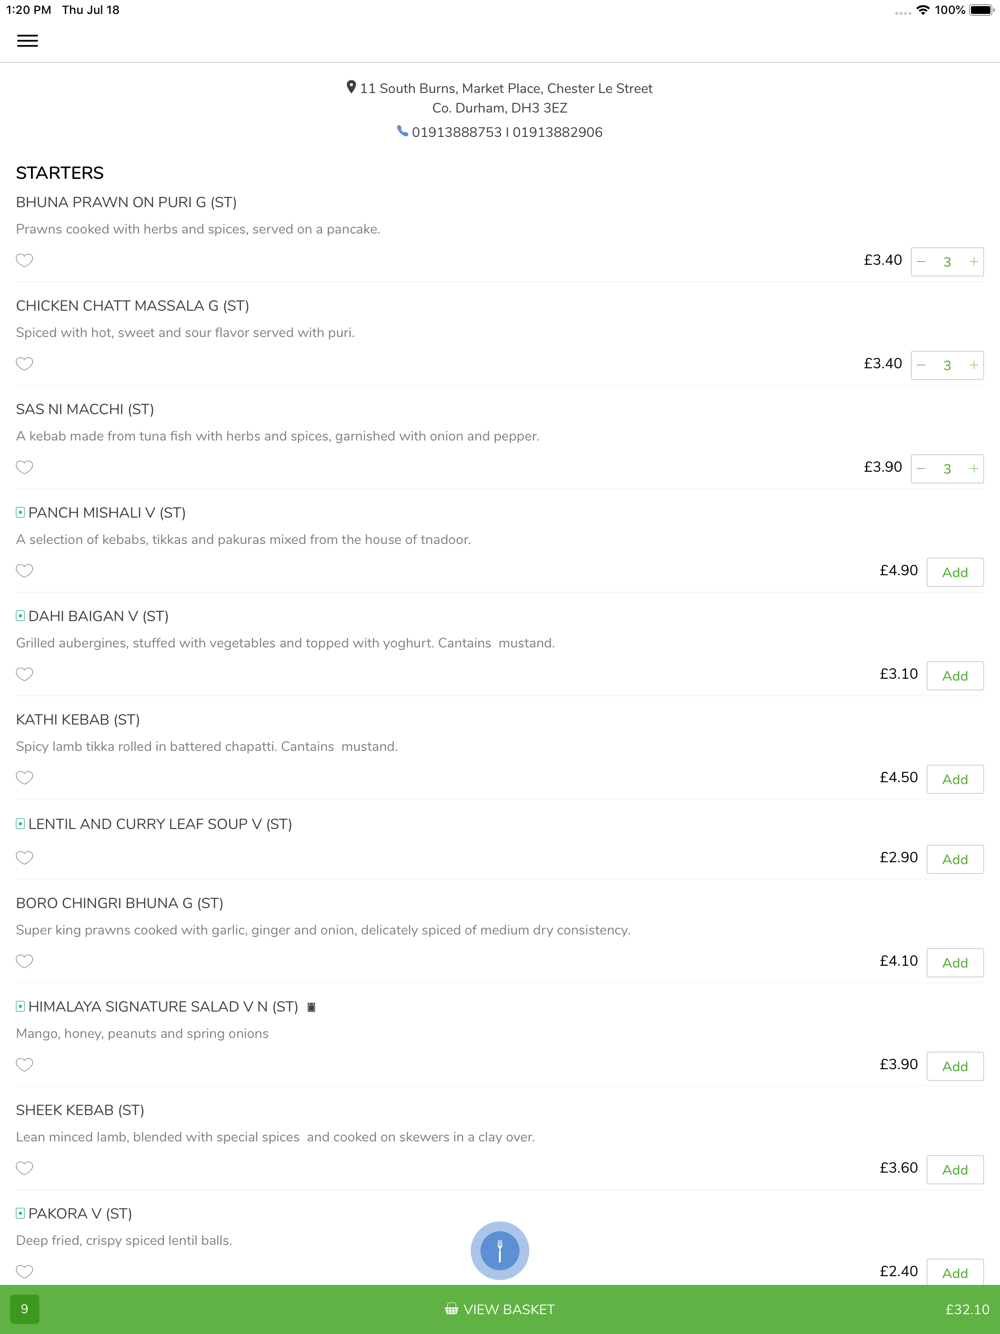This screenshot has height=1334, width=1000.
Task: Favorite Bhuna Prawn on Puri with heart
Action: pyautogui.click(x=25, y=261)
